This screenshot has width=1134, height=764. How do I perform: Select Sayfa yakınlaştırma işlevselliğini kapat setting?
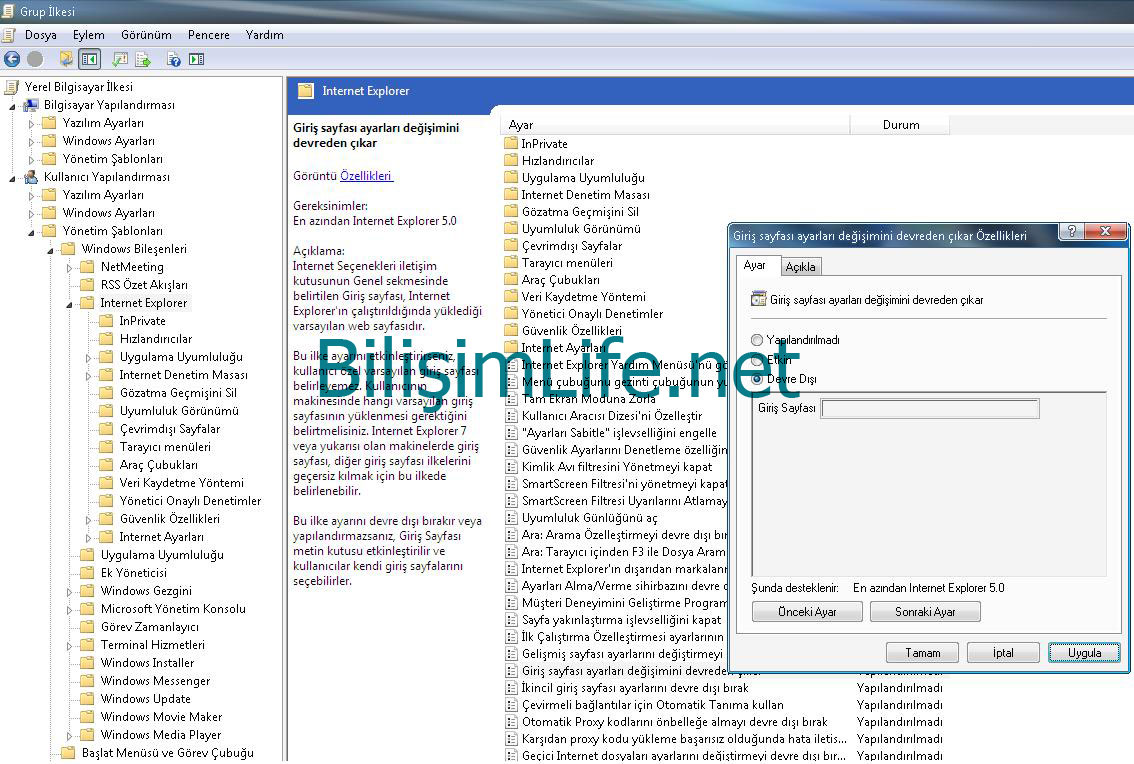tap(621, 620)
